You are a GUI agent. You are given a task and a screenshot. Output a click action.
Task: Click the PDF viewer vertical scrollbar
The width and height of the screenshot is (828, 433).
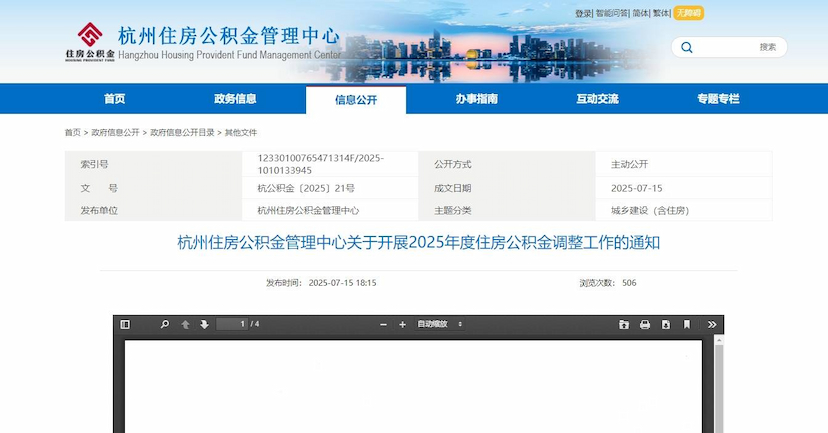click(x=719, y=385)
